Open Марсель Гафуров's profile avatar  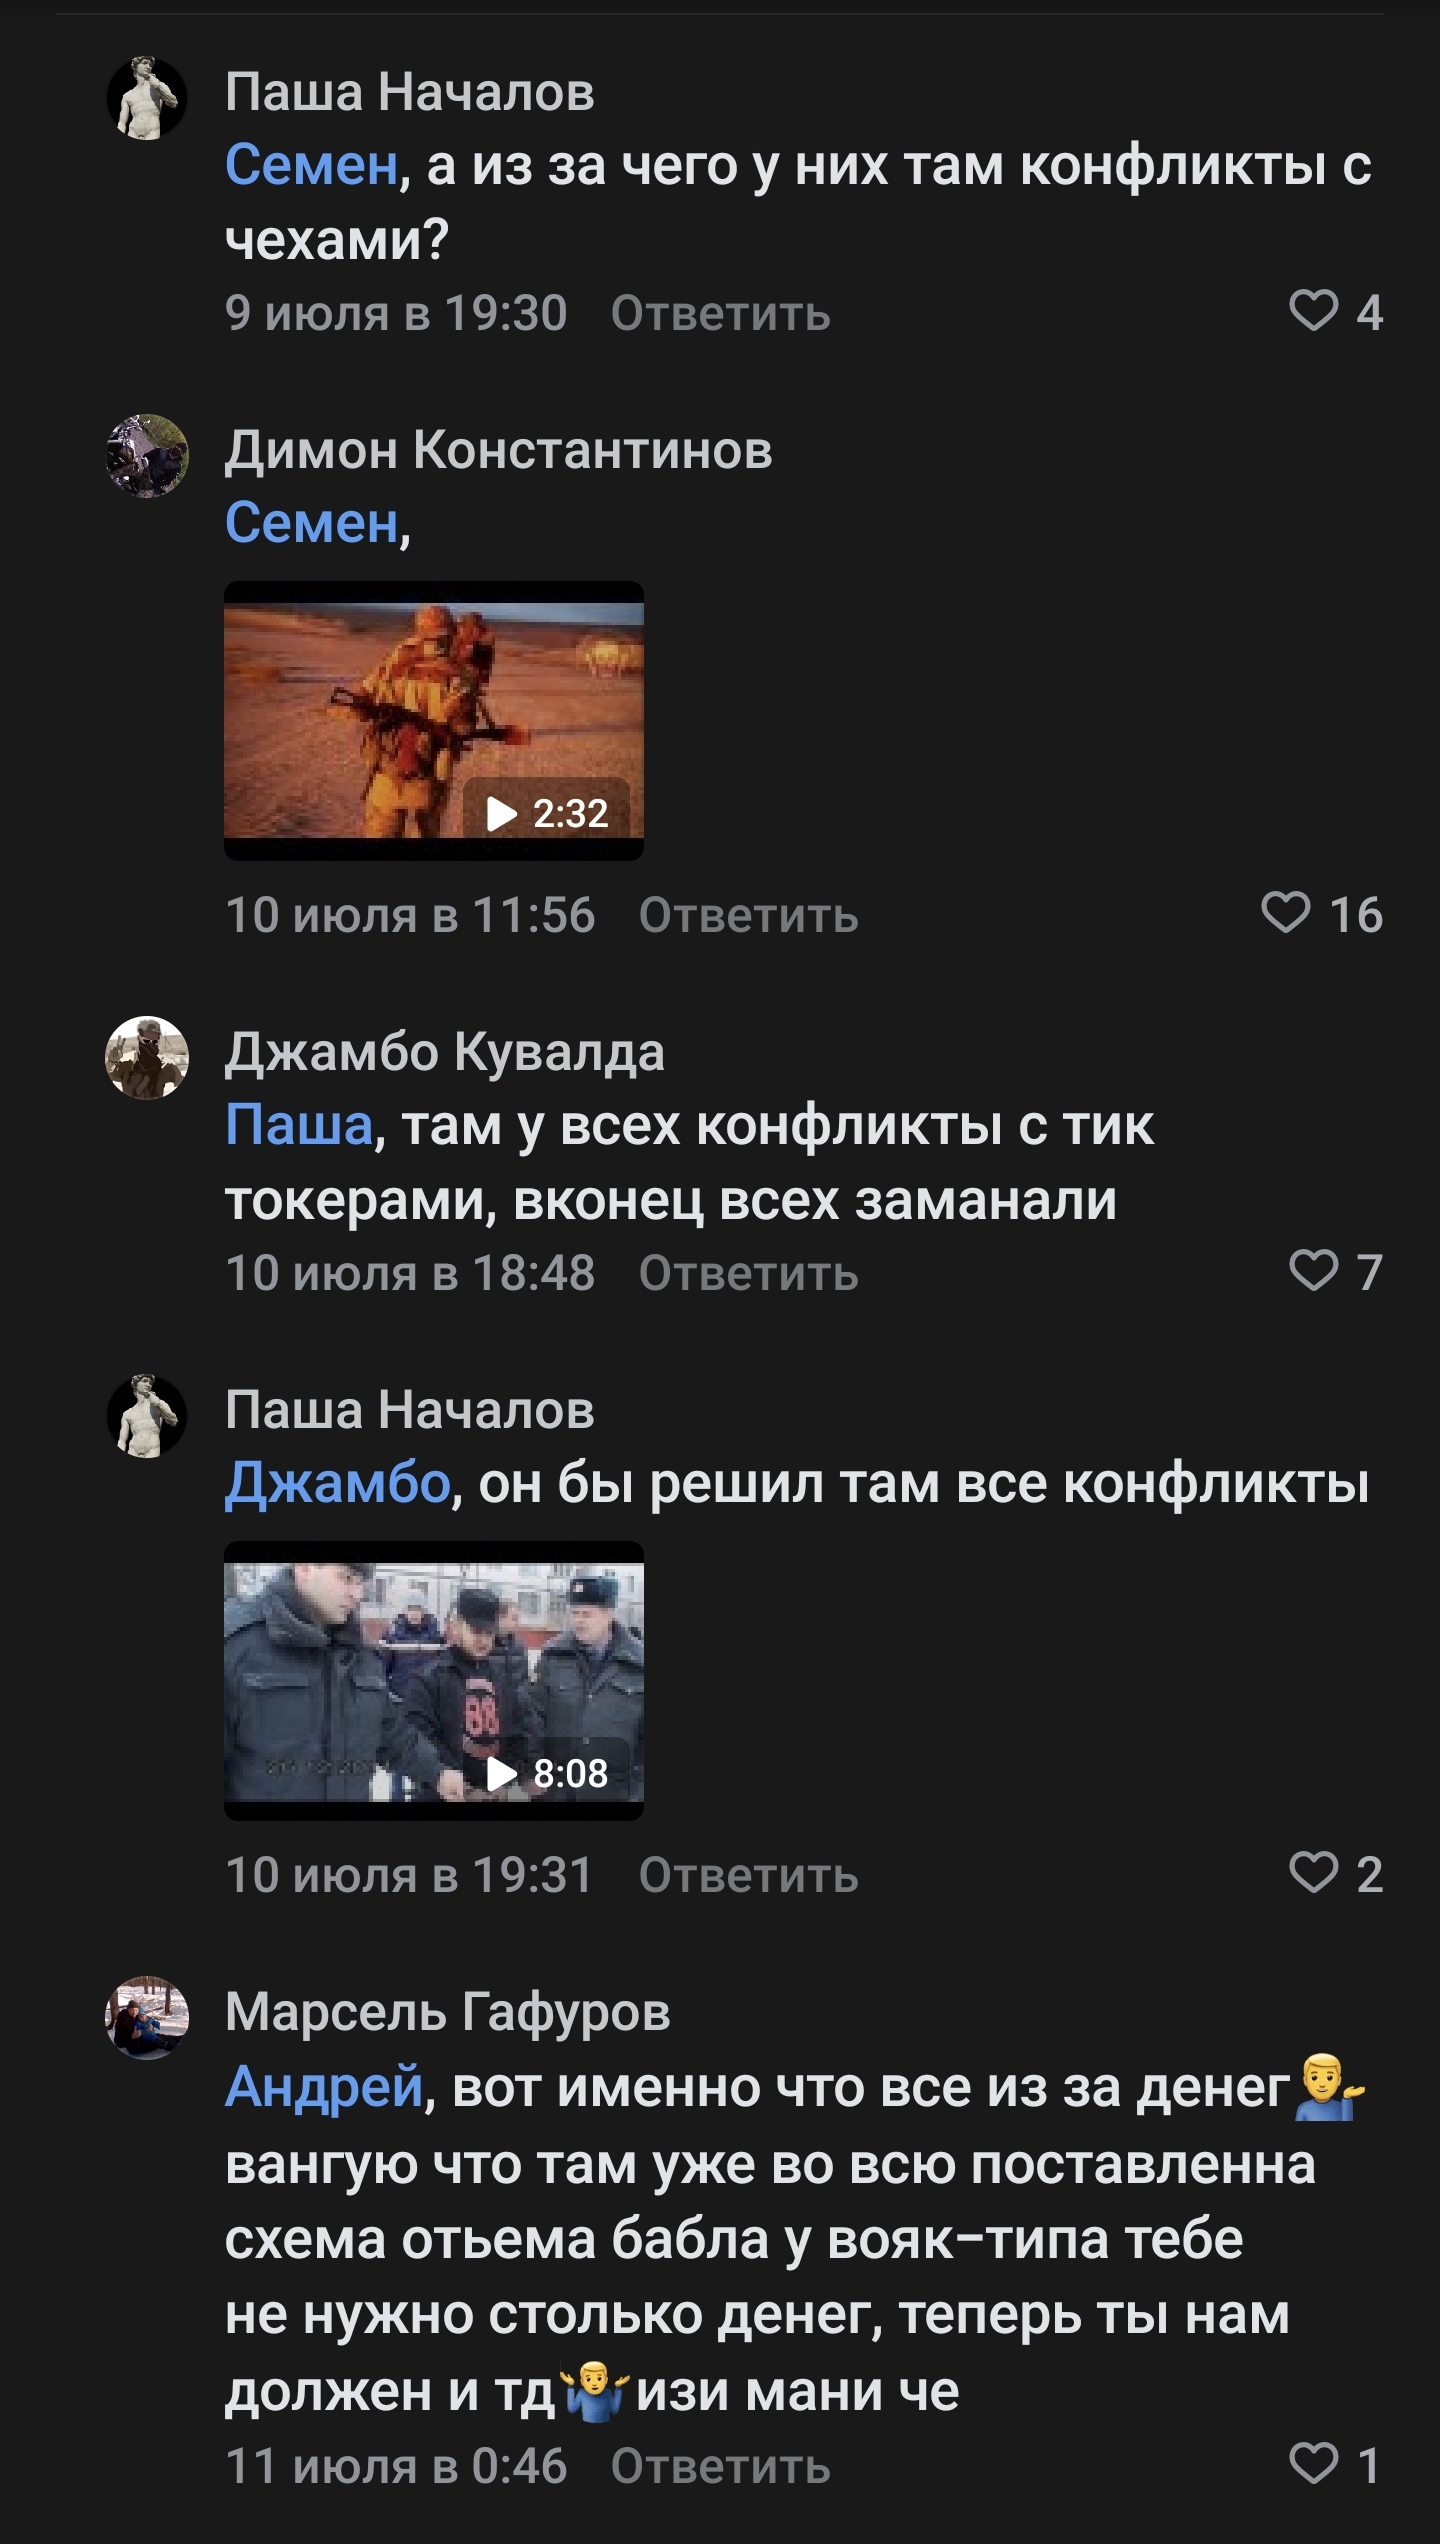(147, 2018)
